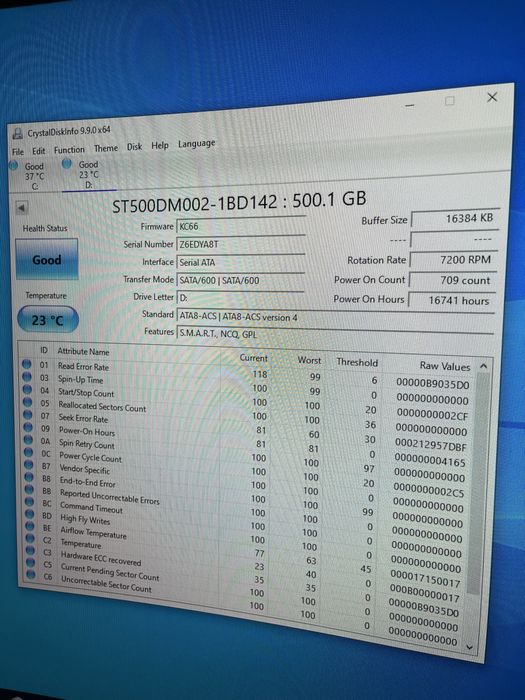Viewport: 525px width, 700px height.
Task: Click the Worst column header
Action: [309, 360]
